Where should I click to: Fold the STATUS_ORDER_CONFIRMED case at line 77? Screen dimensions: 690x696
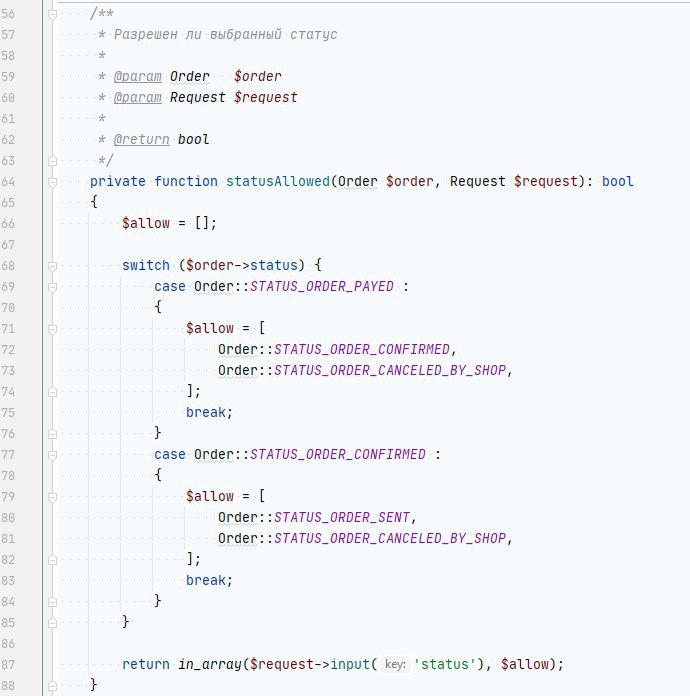52,455
